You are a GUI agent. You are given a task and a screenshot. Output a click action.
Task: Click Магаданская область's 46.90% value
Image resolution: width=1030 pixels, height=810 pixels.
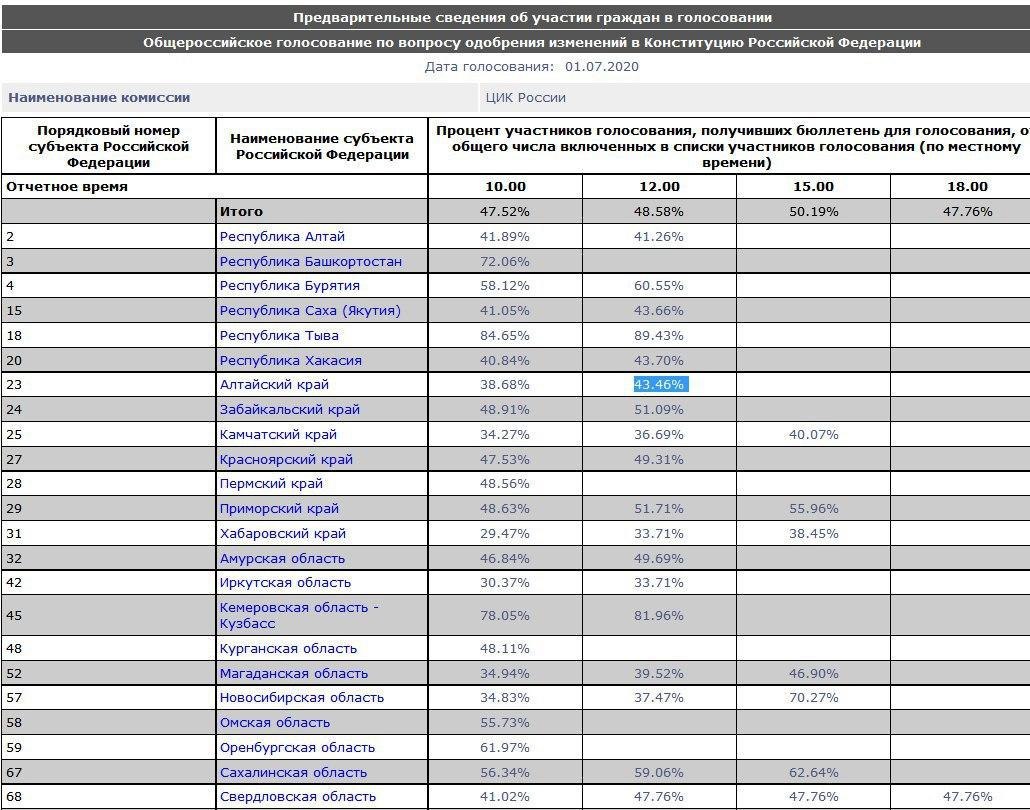pos(813,673)
